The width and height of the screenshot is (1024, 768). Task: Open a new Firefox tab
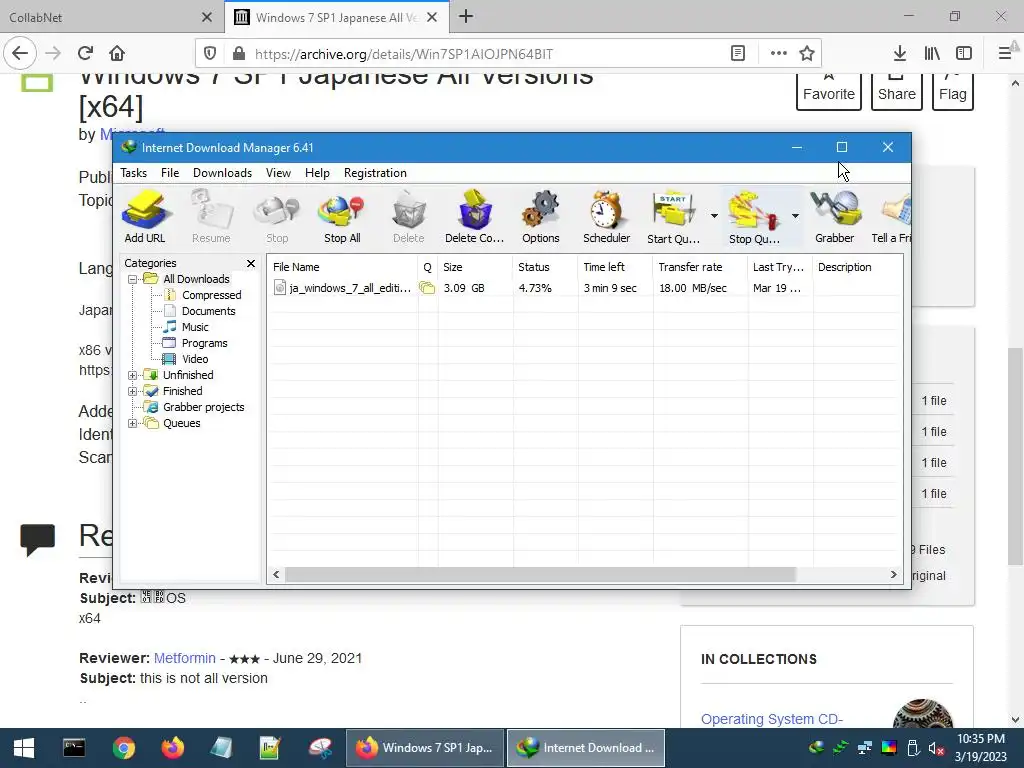(x=466, y=16)
